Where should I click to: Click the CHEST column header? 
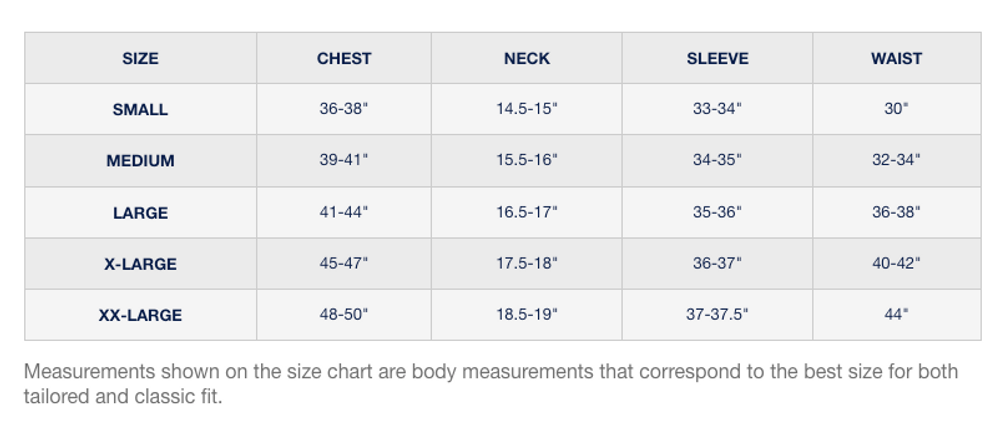[344, 58]
